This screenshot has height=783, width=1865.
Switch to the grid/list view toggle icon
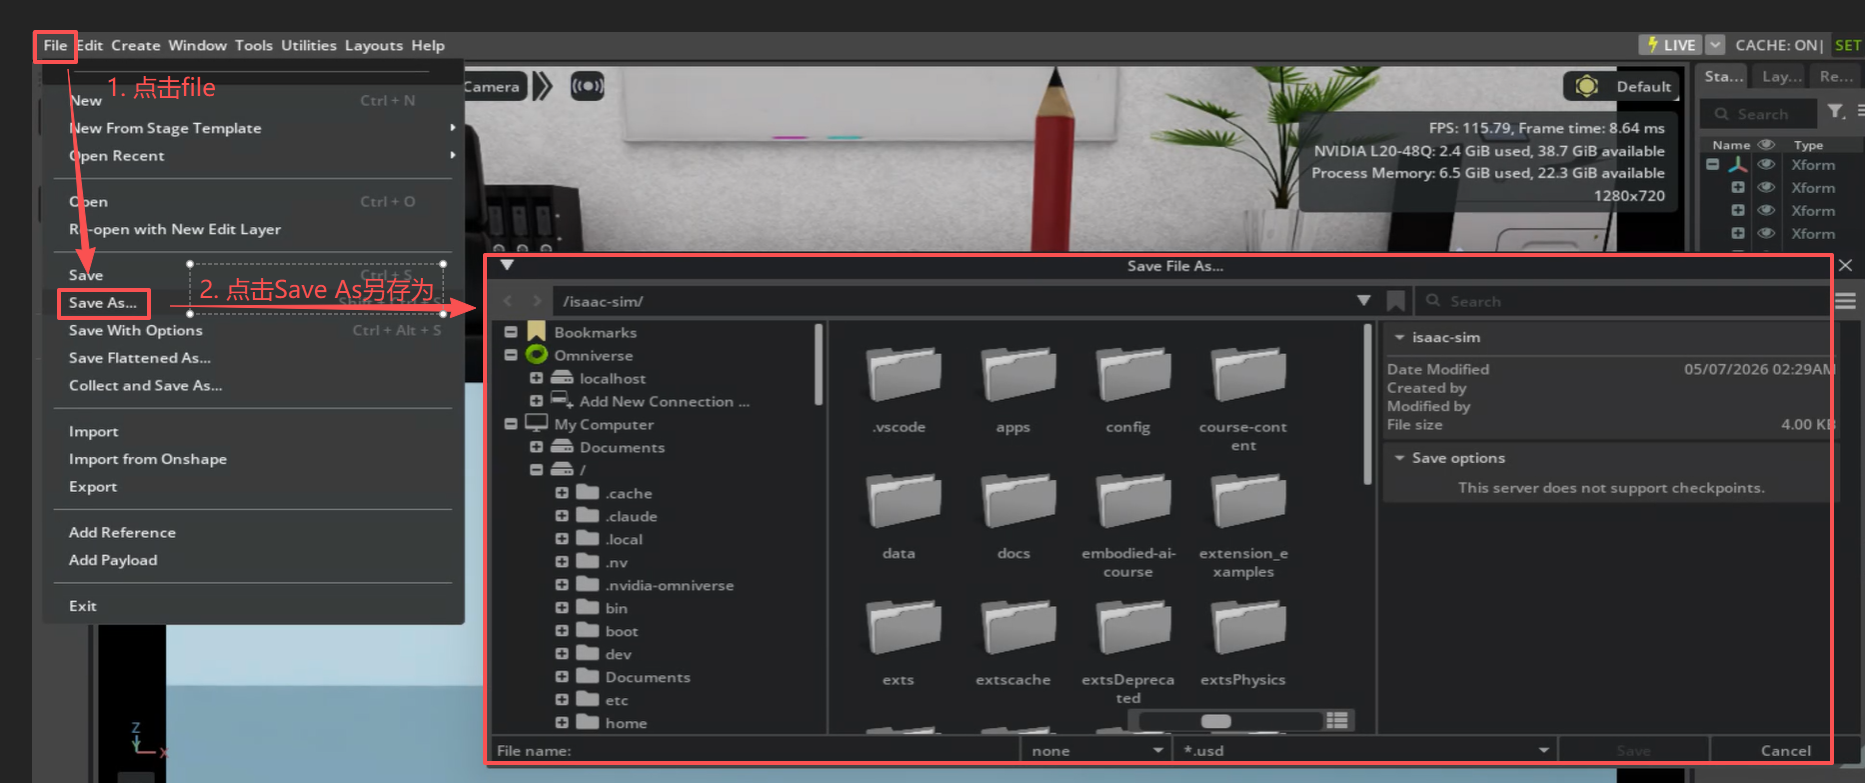coord(1337,720)
